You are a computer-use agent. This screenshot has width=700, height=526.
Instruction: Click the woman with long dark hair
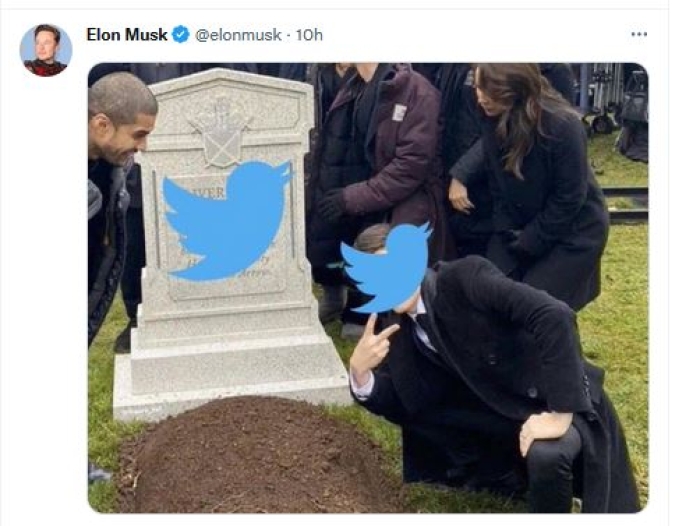[x=531, y=179]
